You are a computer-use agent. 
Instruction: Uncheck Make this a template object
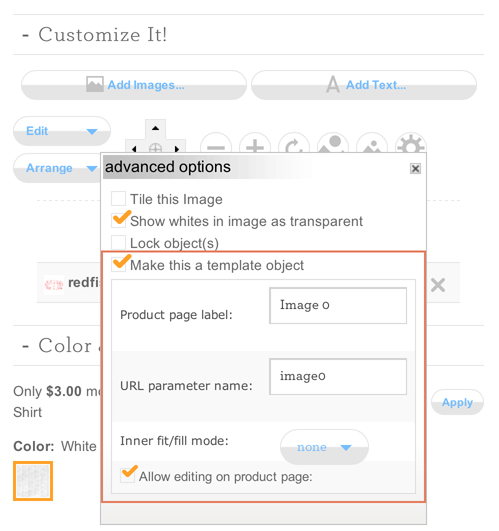pyautogui.click(x=118, y=264)
